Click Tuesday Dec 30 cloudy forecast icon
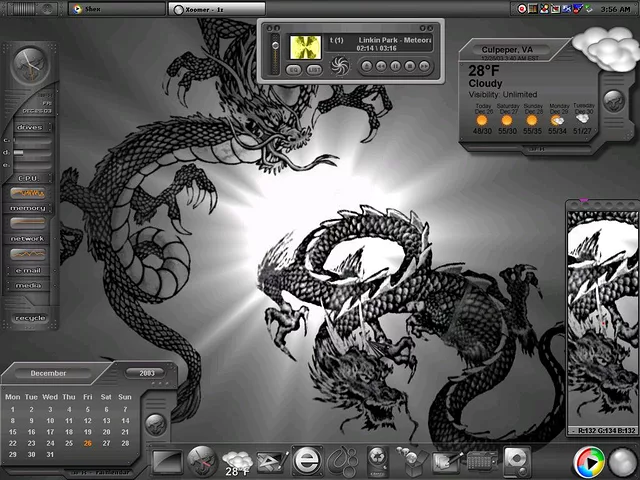The image size is (640, 480). tap(582, 119)
